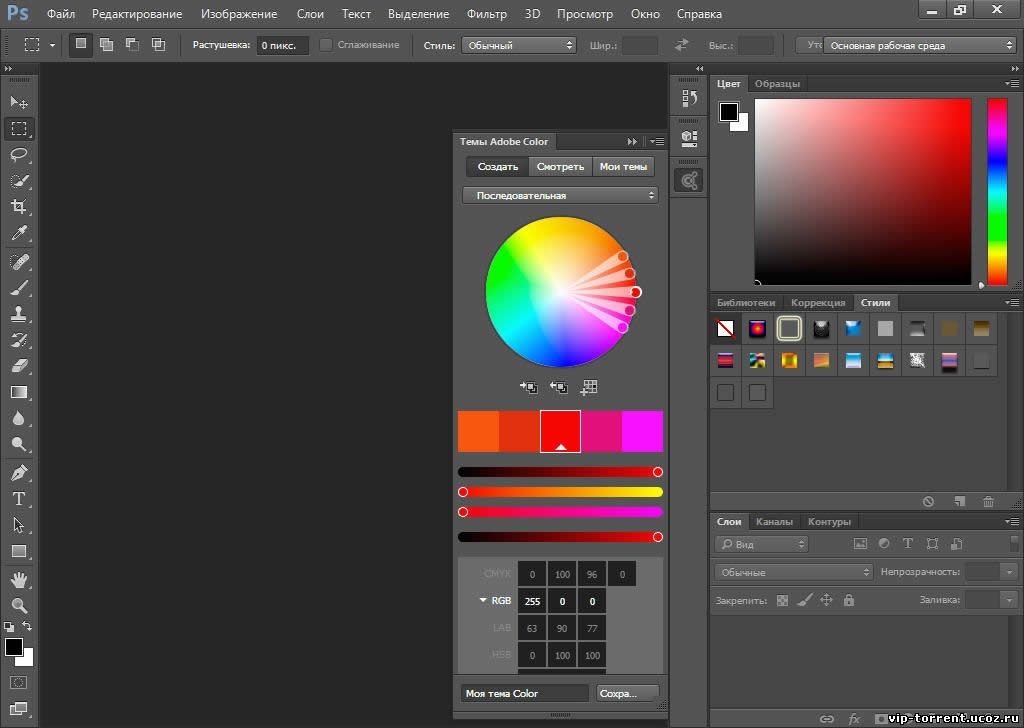Viewport: 1024px width, 728px height.
Task: Select the Eyedropper tool
Action: 19,234
